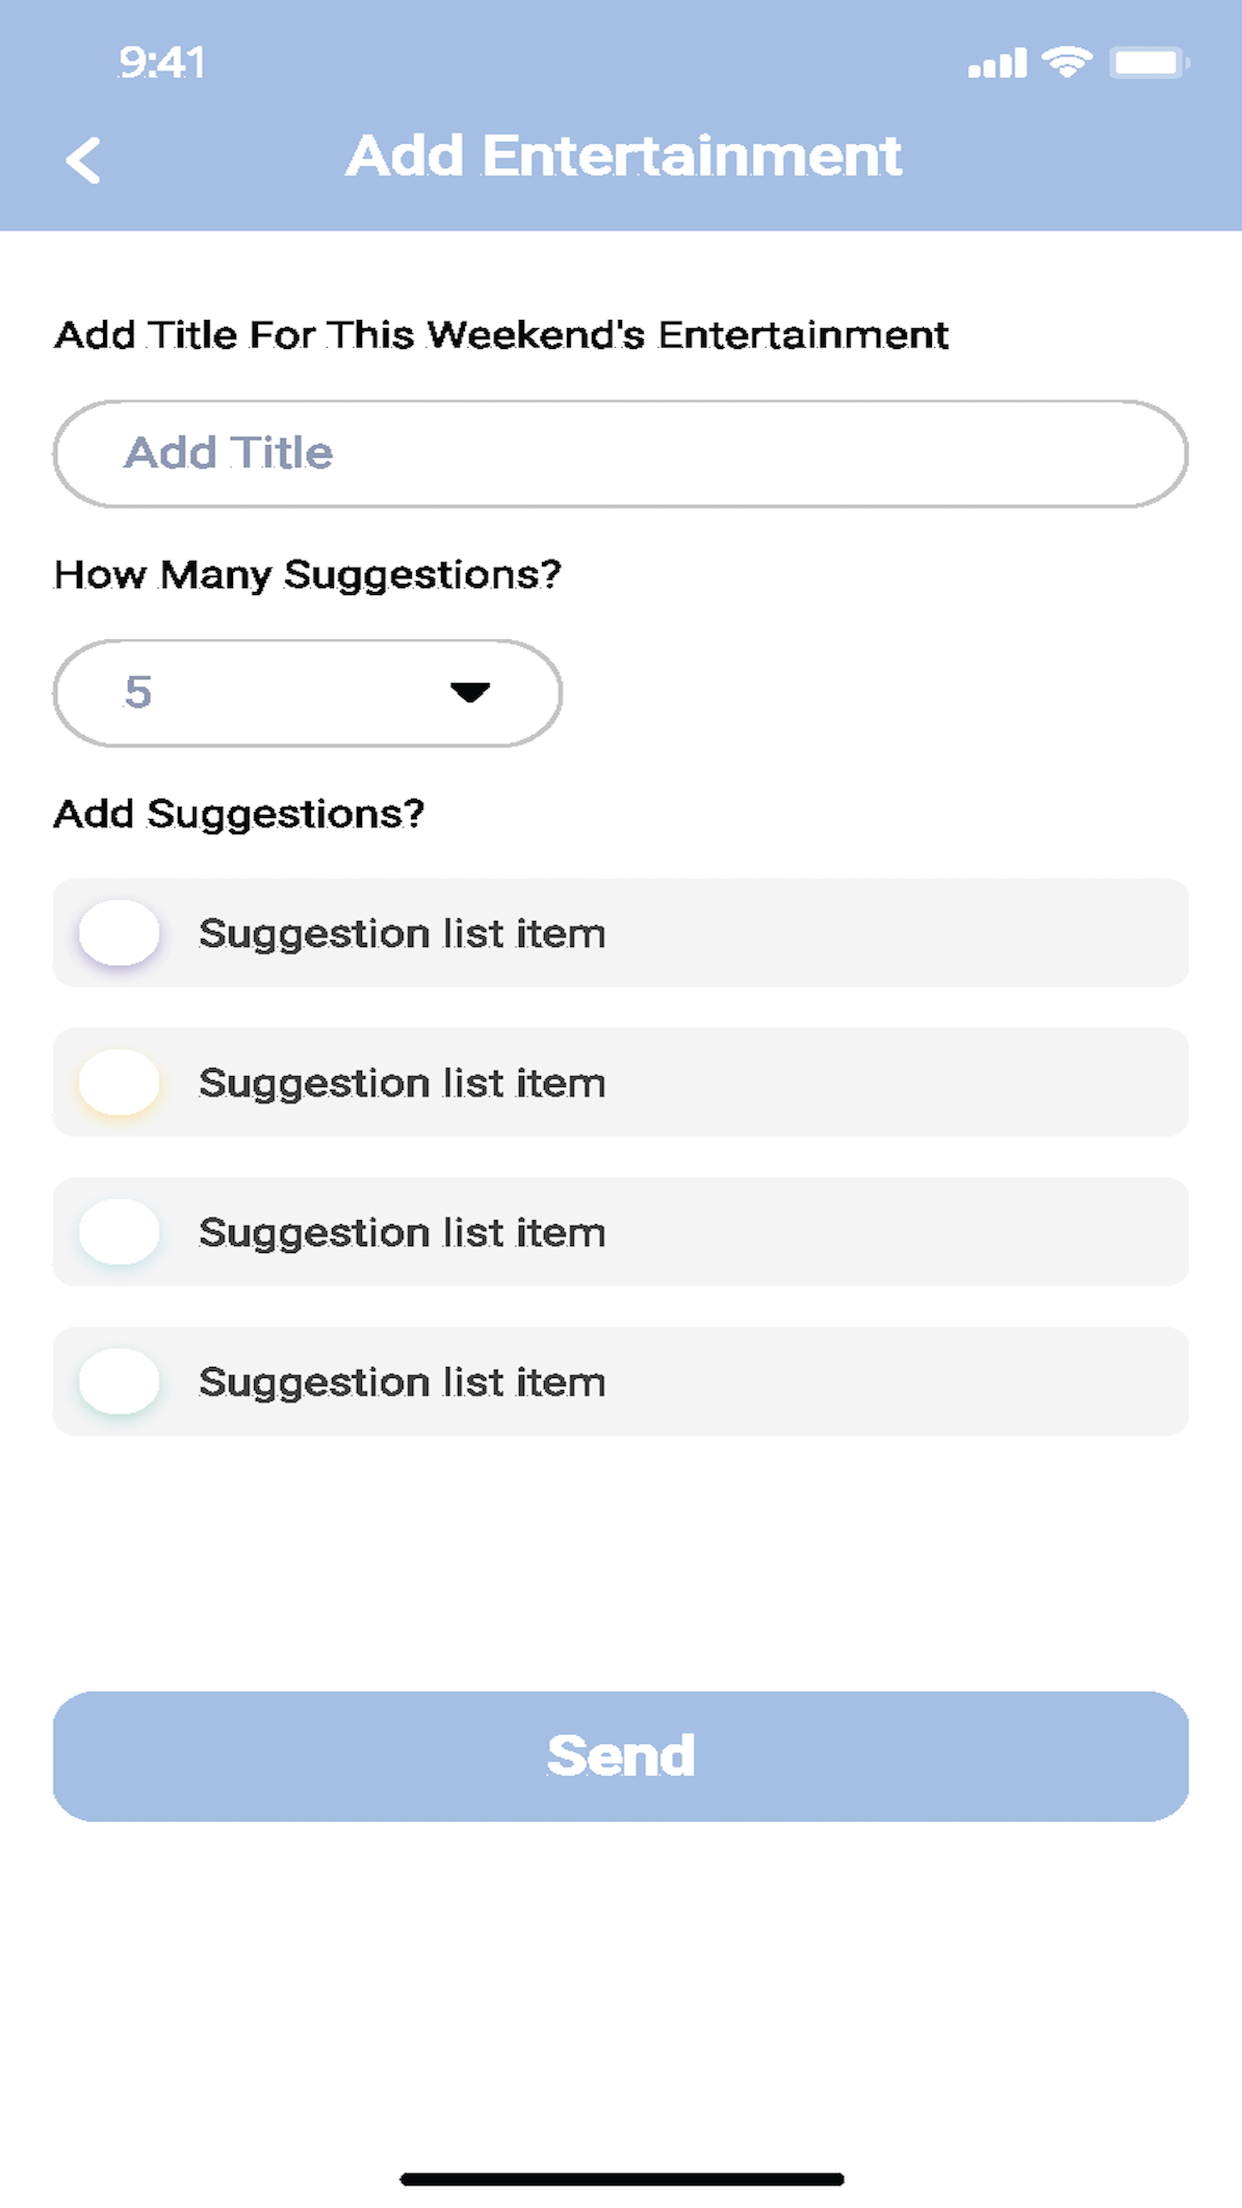Tap the Add Entertainment header title
The image size is (1242, 2208).
624,156
